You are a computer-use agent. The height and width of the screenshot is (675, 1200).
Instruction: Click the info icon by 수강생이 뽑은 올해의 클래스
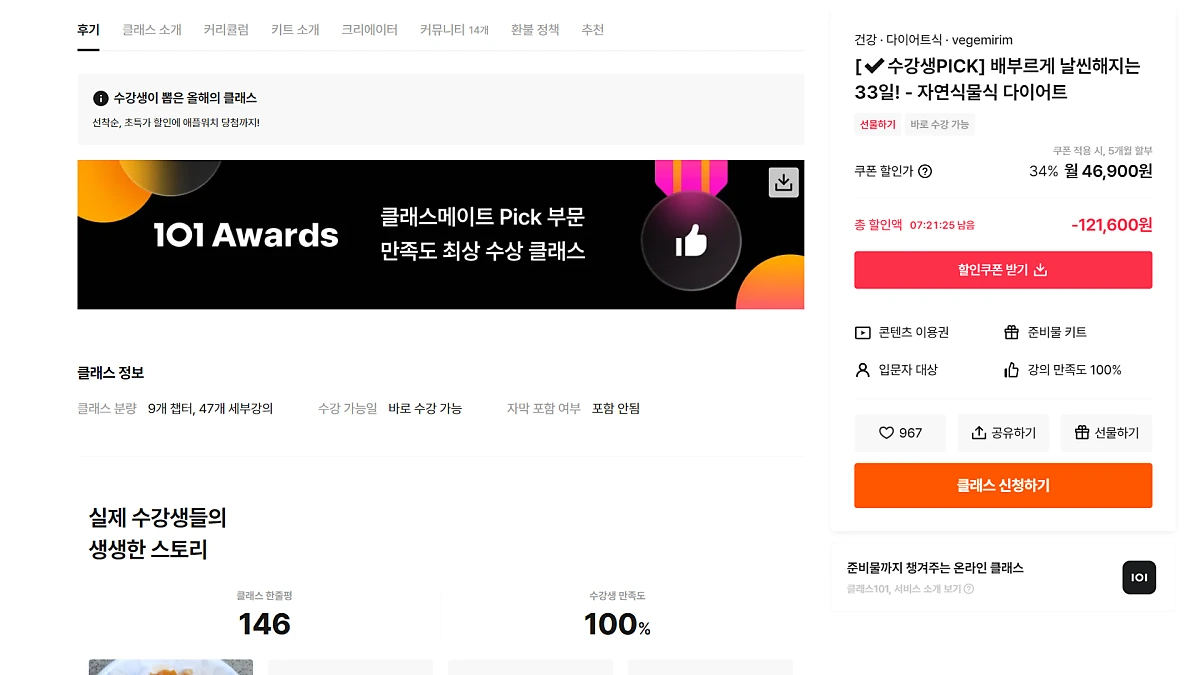[x=100, y=98]
